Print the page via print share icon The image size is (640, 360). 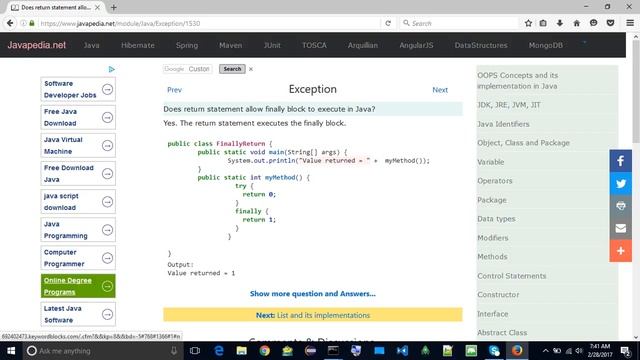tap(620, 206)
